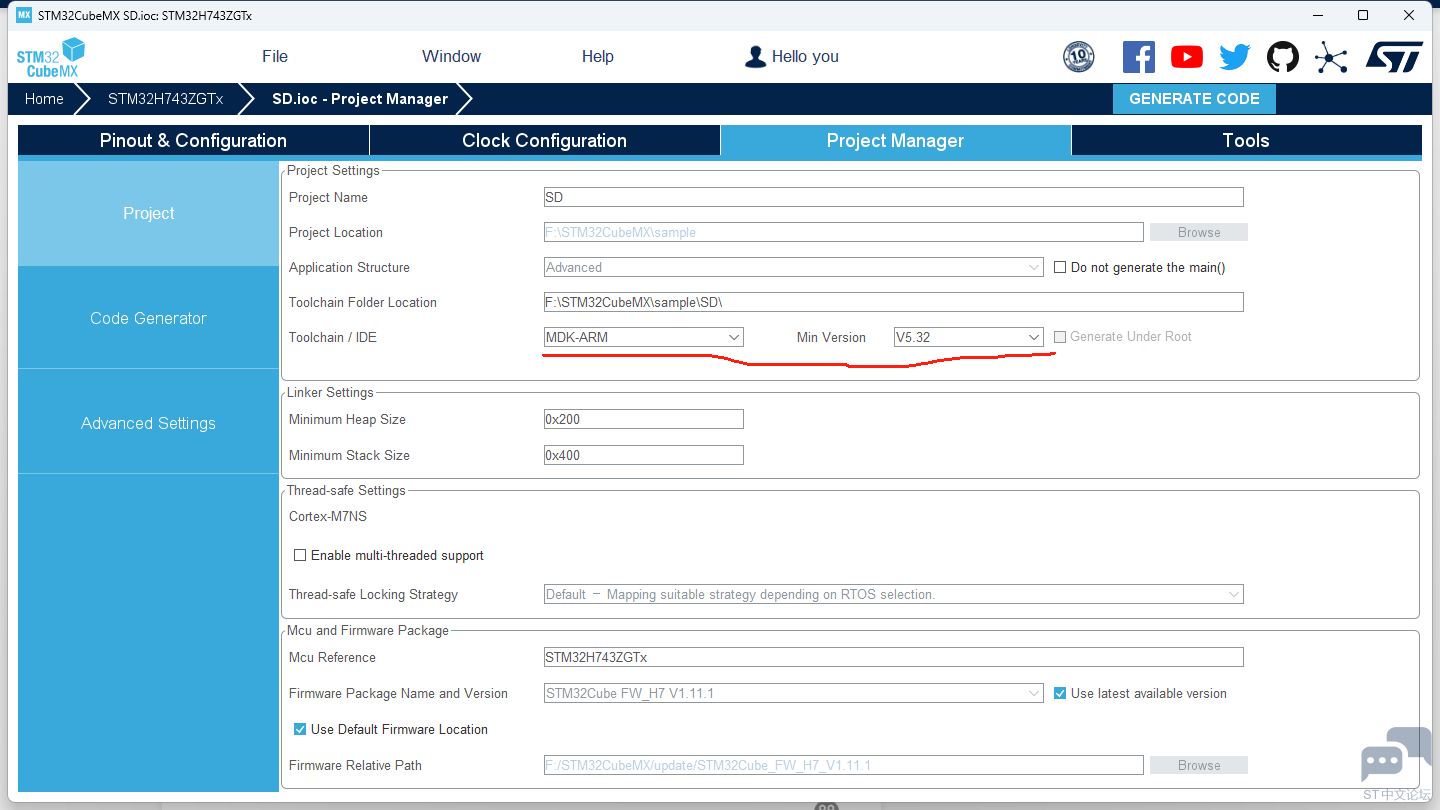Open the Toolchain / IDE MDK-ARM dropdown

pyautogui.click(x=643, y=337)
